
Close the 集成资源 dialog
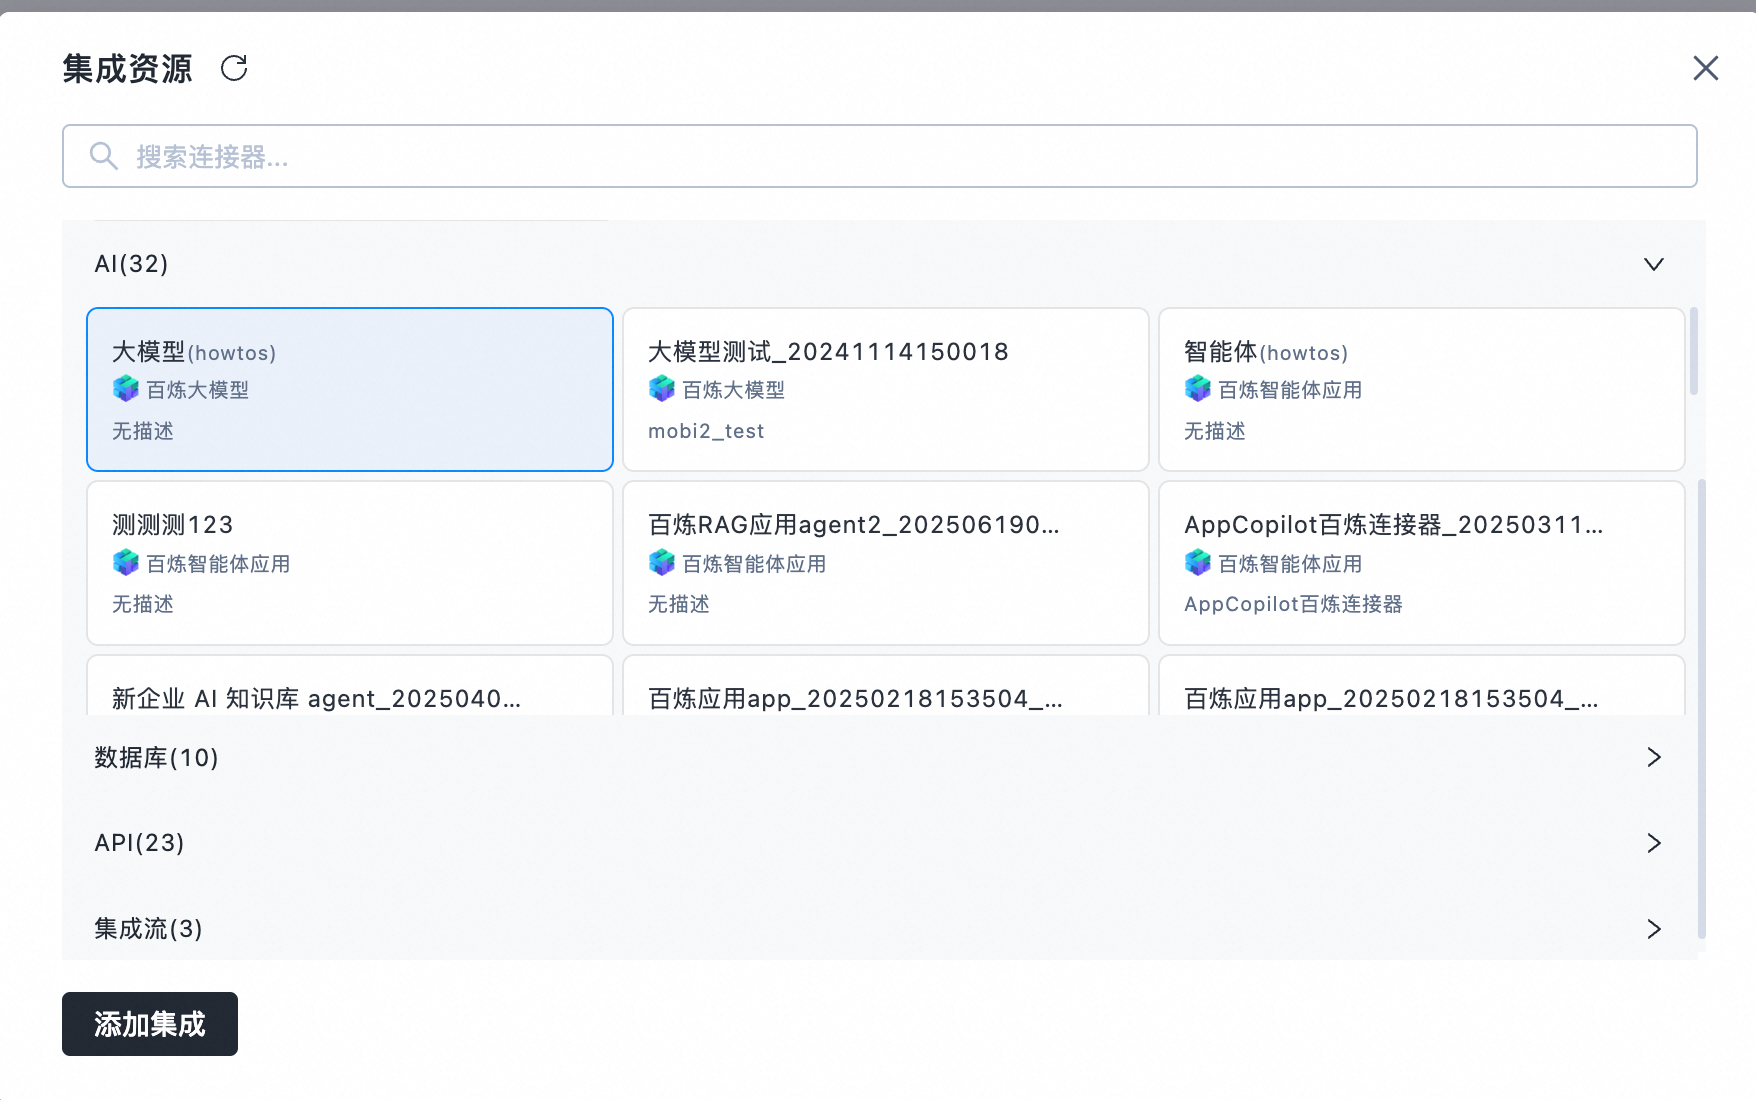[1705, 68]
